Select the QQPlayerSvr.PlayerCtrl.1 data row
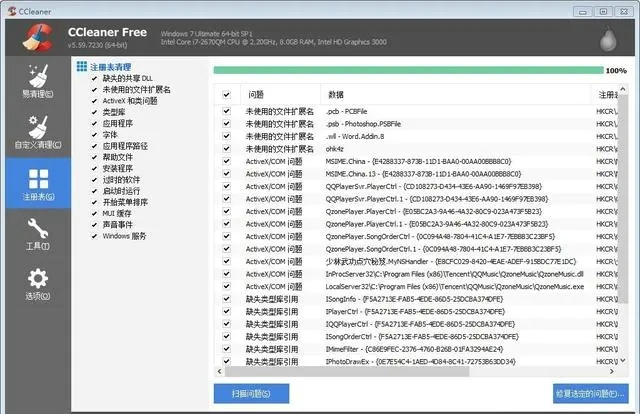640x414 pixels. (416, 199)
